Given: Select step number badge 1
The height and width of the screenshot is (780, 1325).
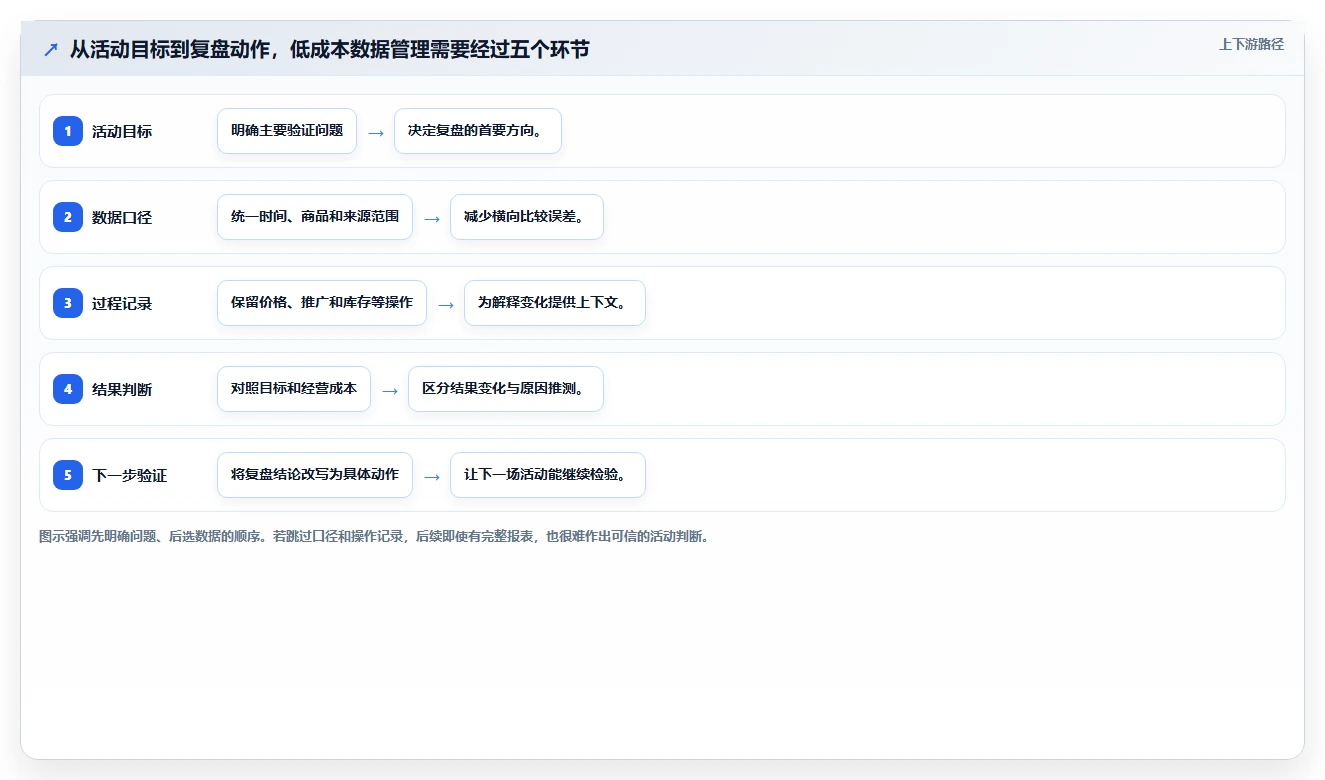Looking at the screenshot, I should pyautogui.click(x=68, y=131).
